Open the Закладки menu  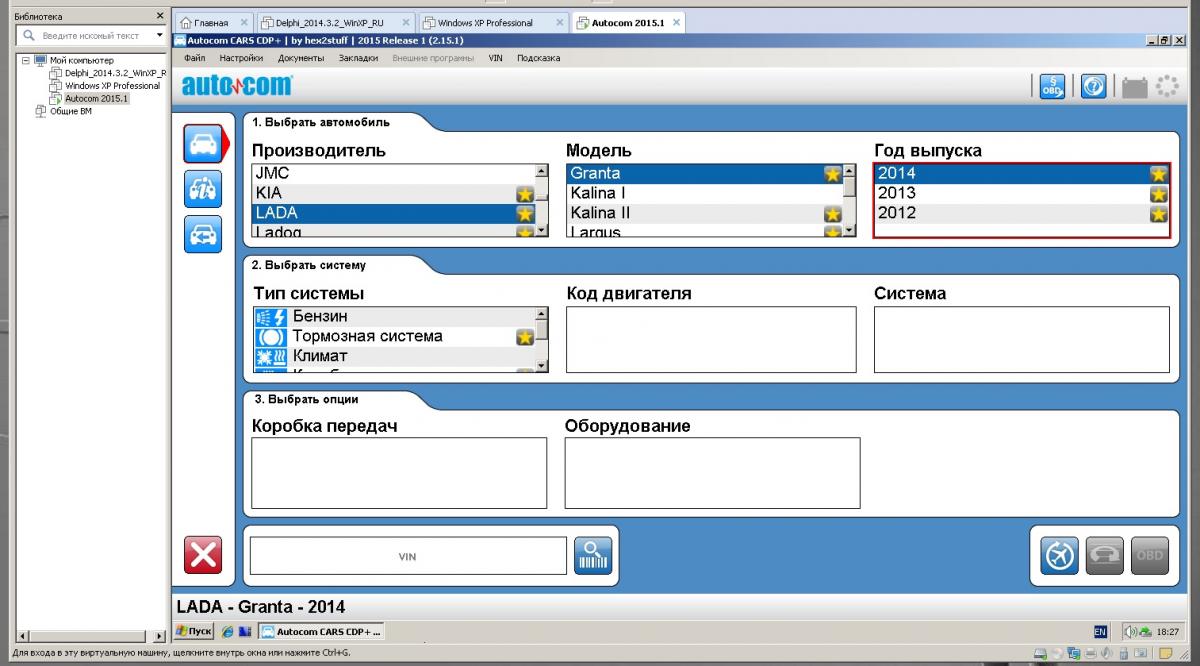(x=359, y=58)
